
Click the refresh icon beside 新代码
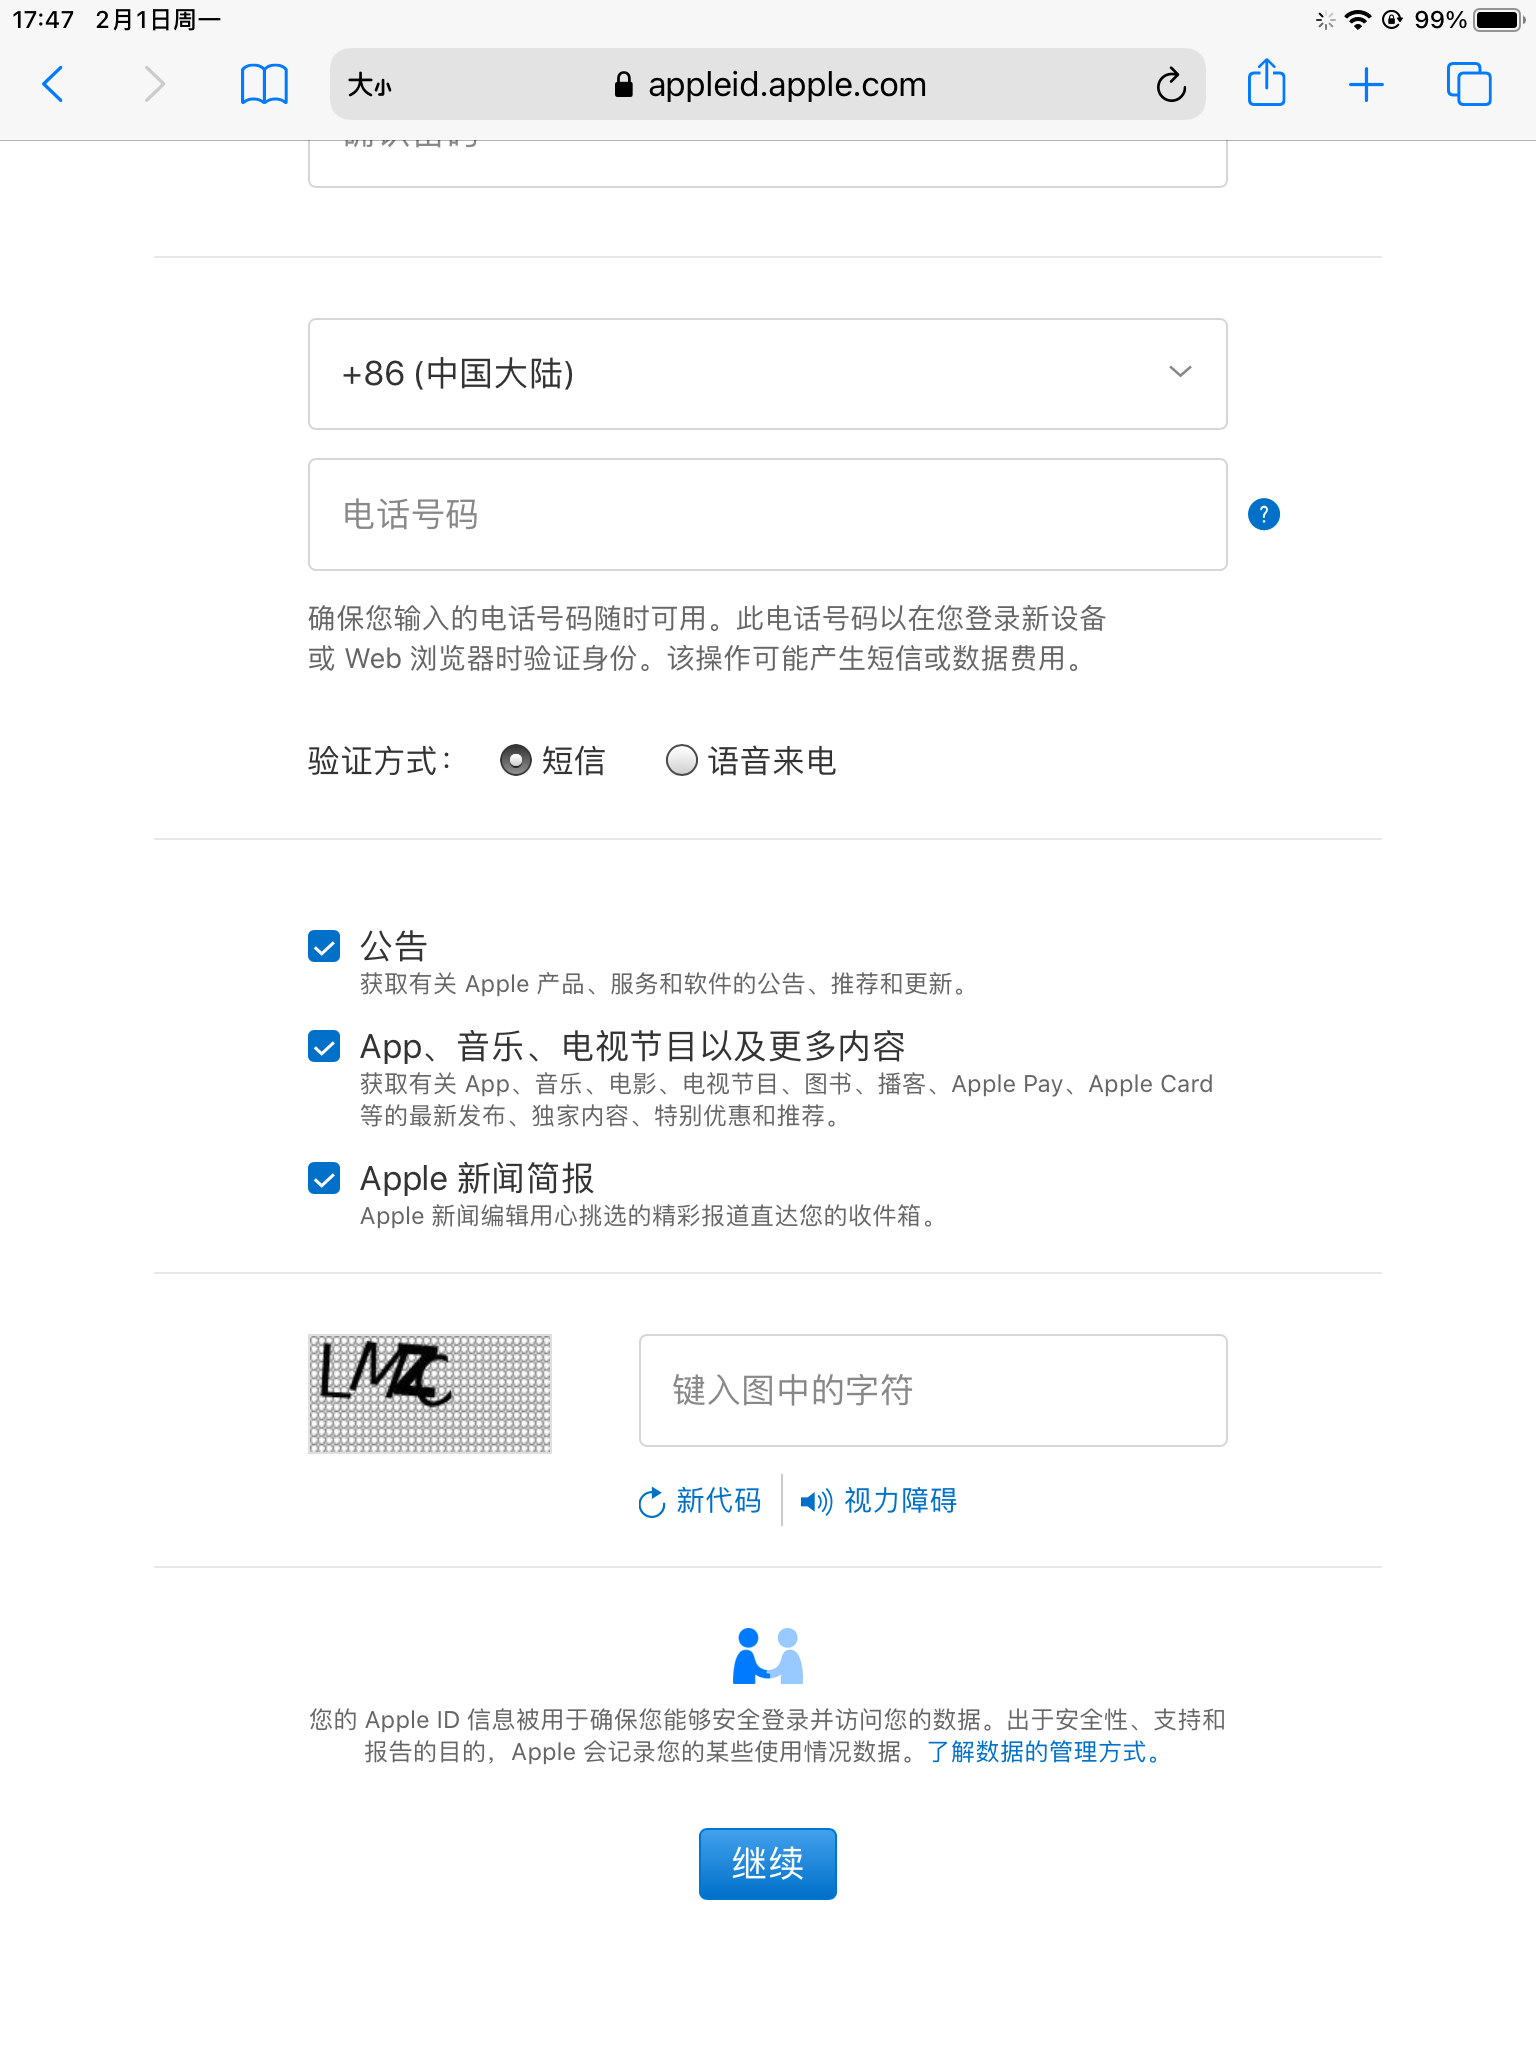tap(651, 1502)
